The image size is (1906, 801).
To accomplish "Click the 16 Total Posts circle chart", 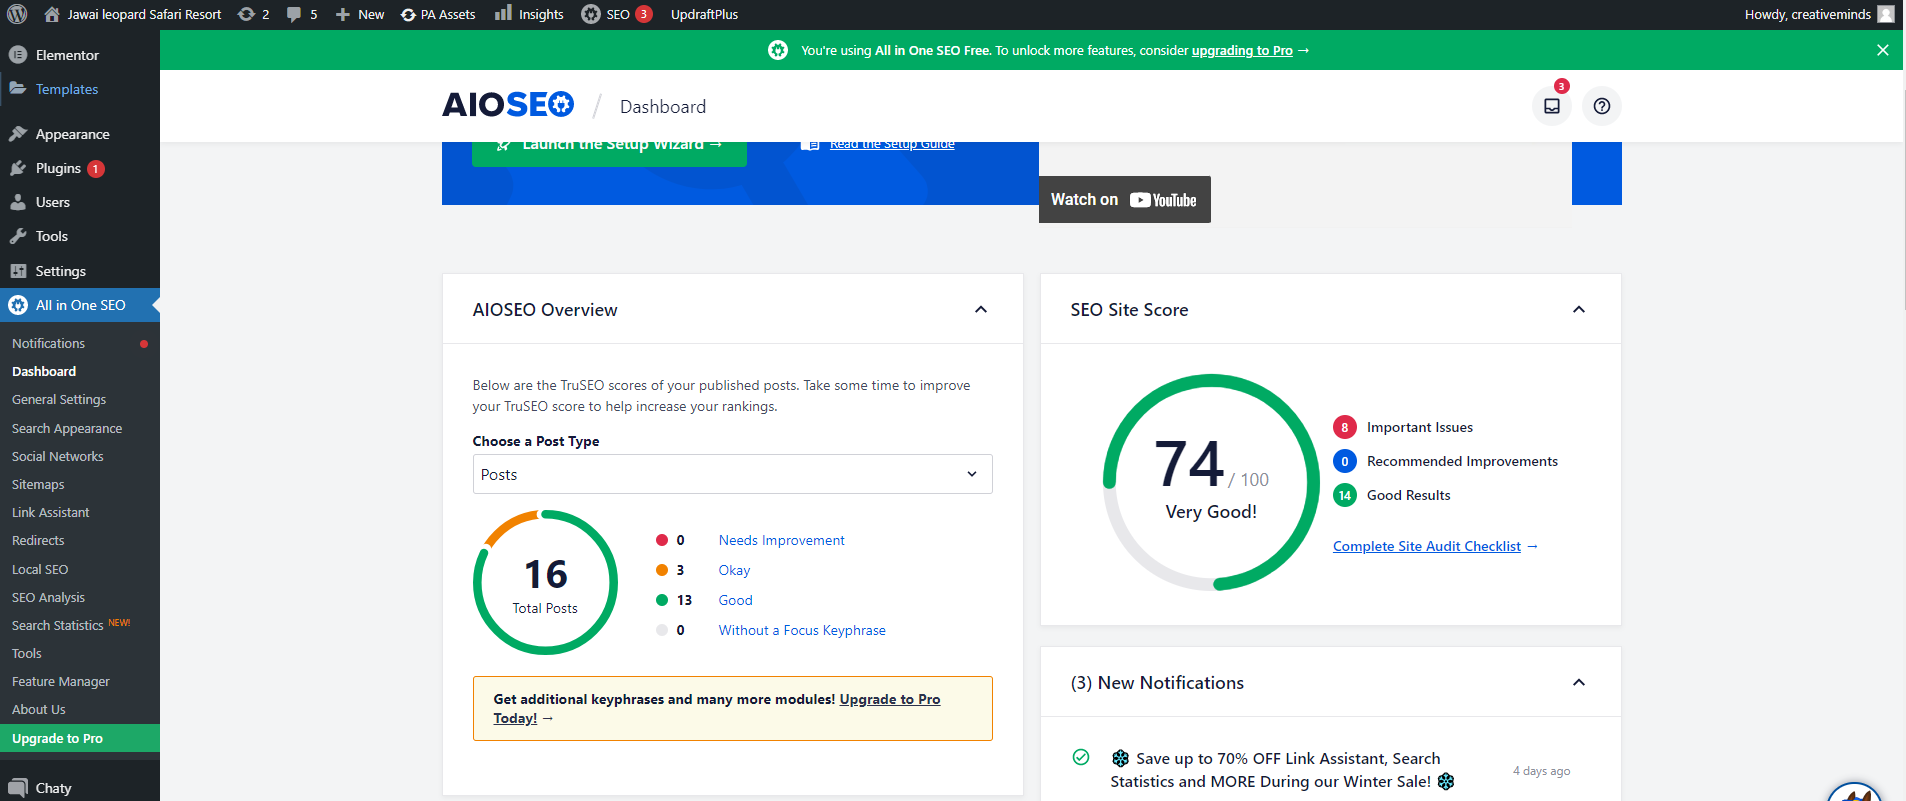I will pos(545,582).
